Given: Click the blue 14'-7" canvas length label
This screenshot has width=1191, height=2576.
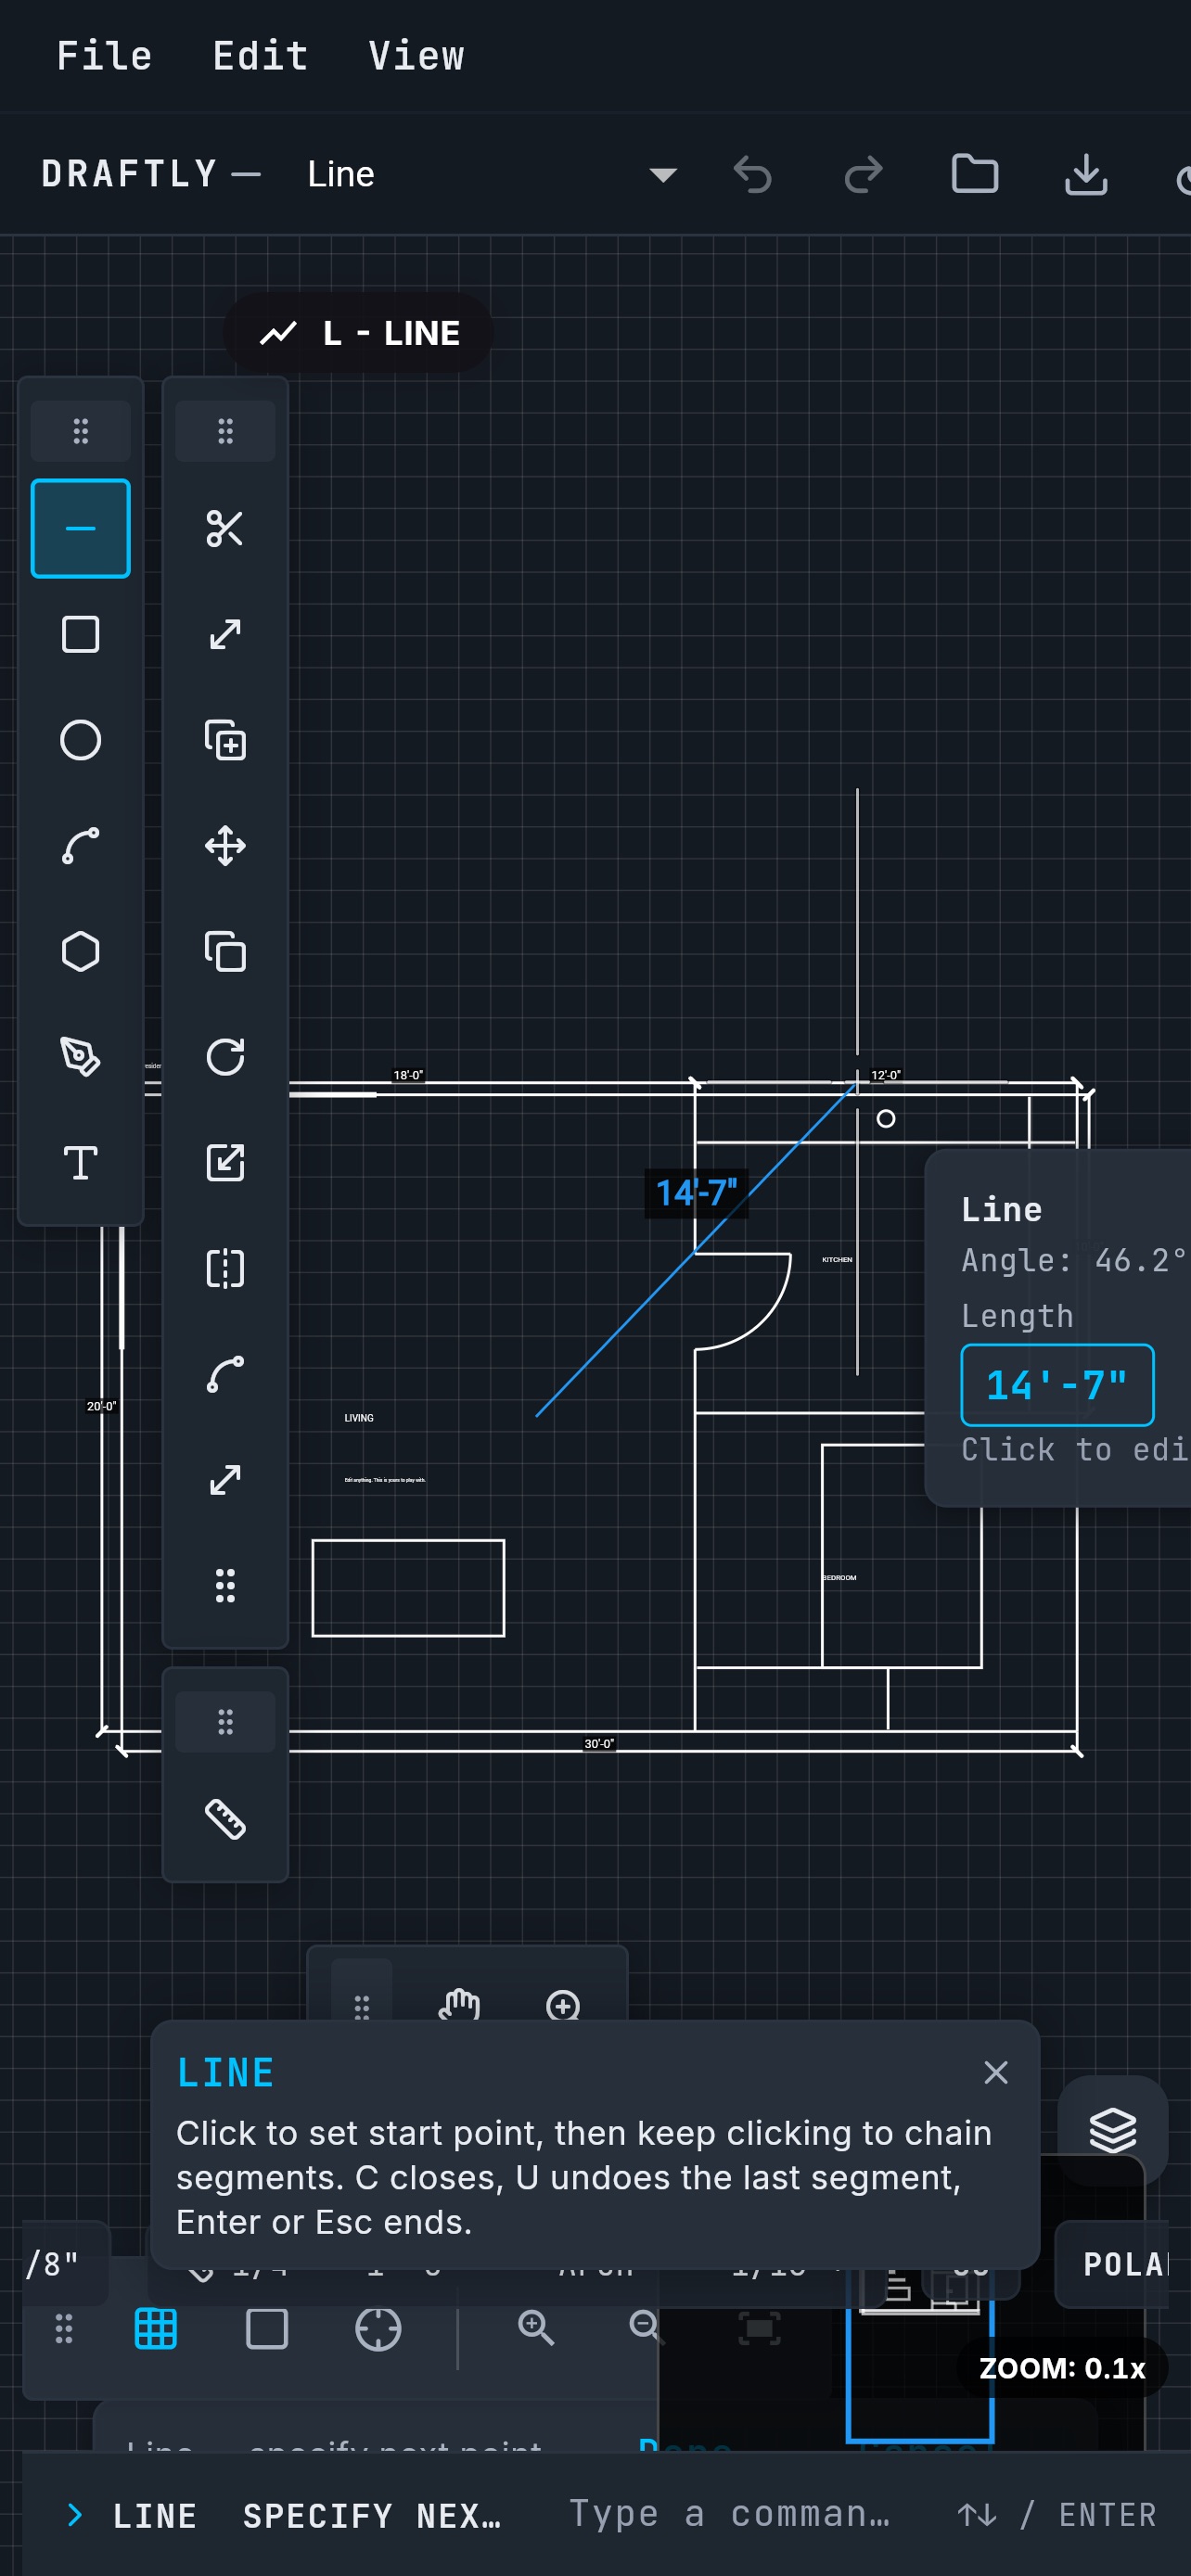Looking at the screenshot, I should click(696, 1193).
